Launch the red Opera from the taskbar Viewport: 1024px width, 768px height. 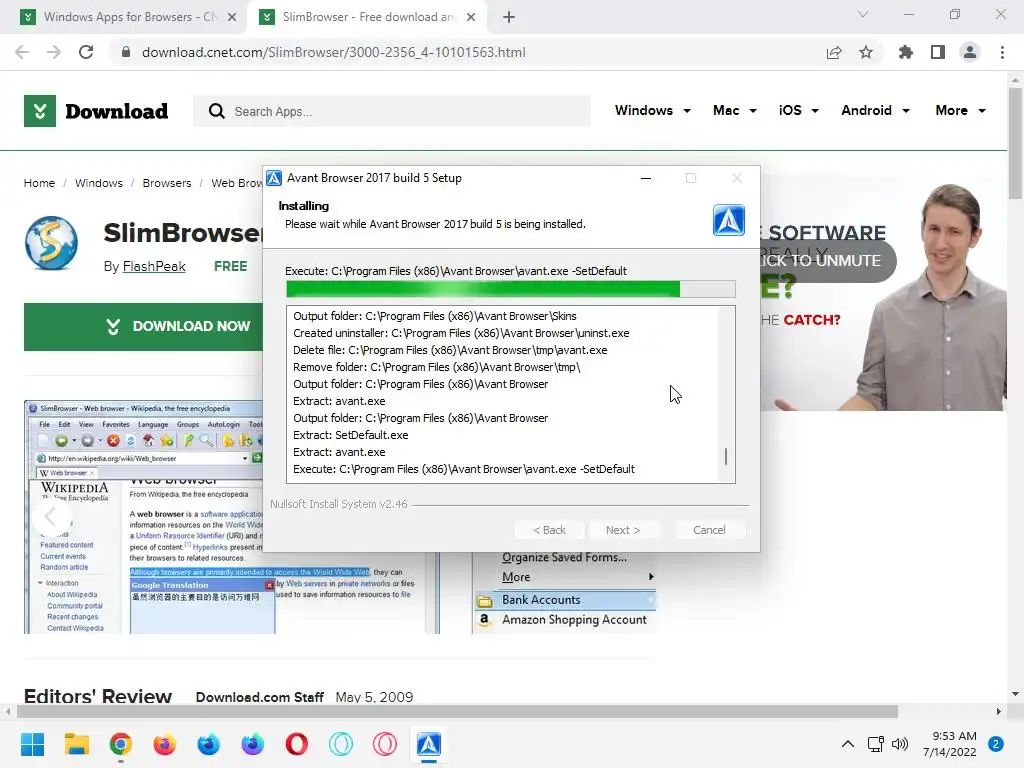[296, 744]
